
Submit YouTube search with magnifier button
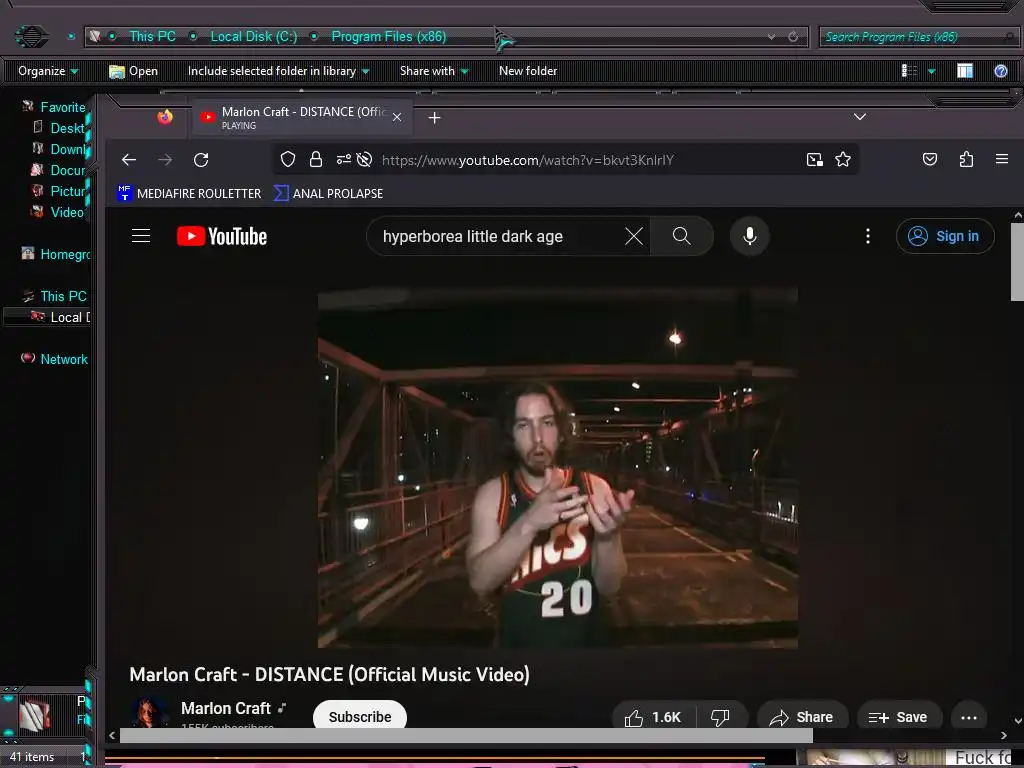(x=681, y=236)
